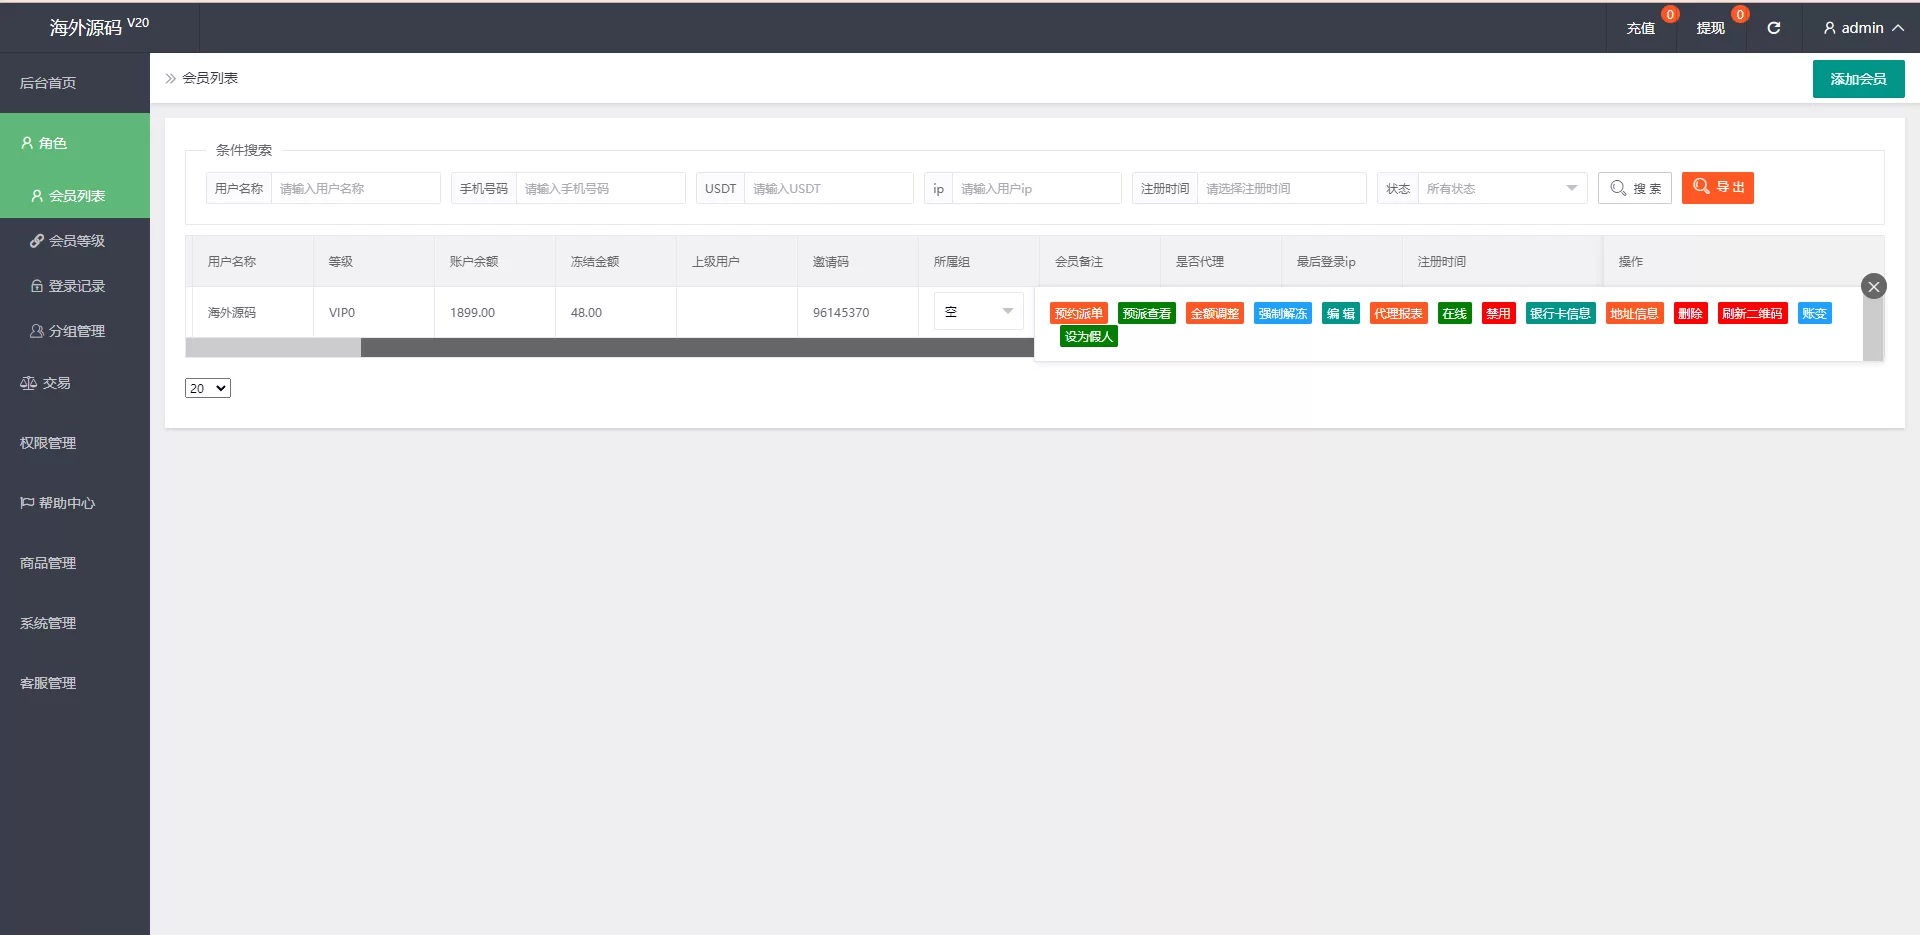
Task: Click the refresh icon in top bar
Action: point(1773,28)
